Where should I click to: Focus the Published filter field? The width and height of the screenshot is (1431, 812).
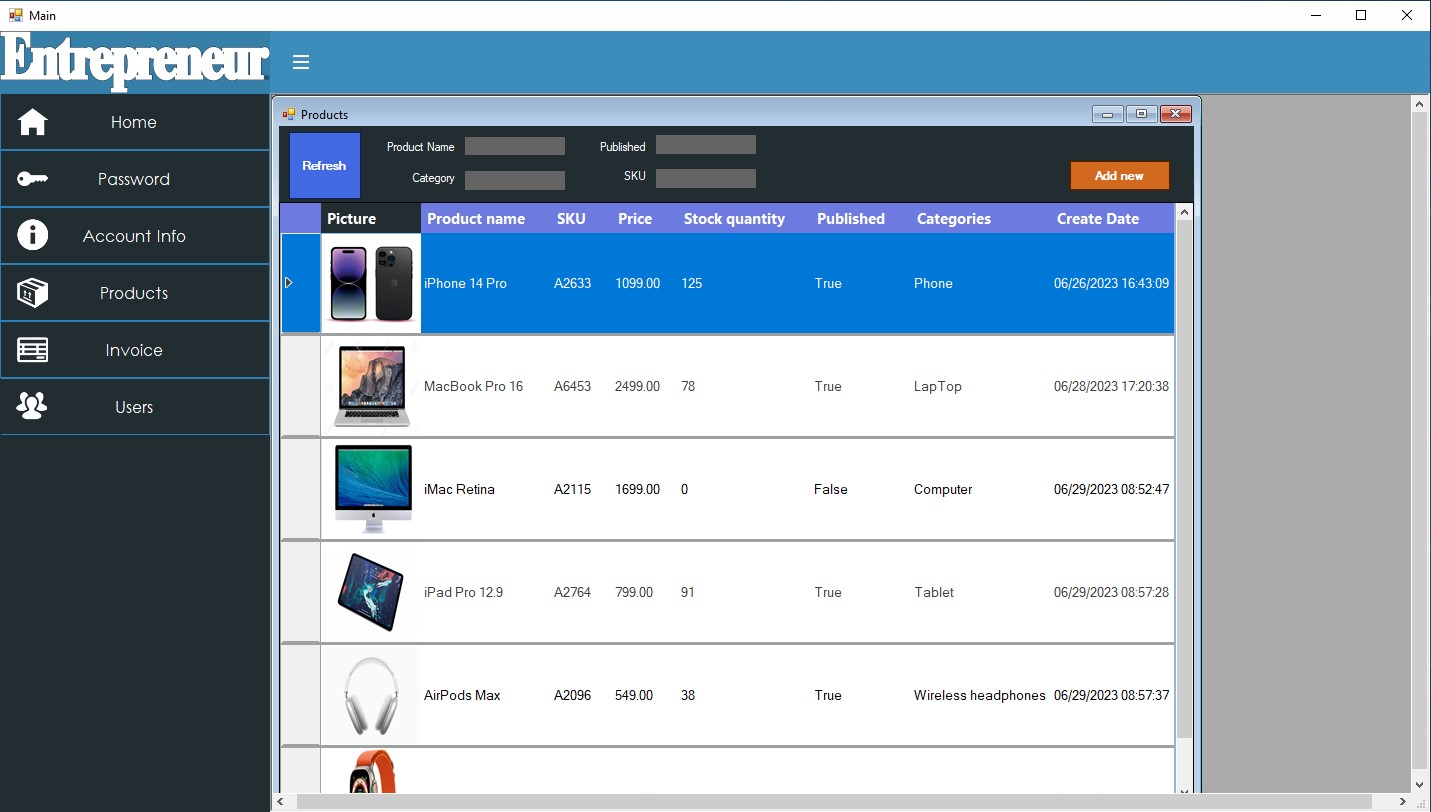click(x=706, y=144)
